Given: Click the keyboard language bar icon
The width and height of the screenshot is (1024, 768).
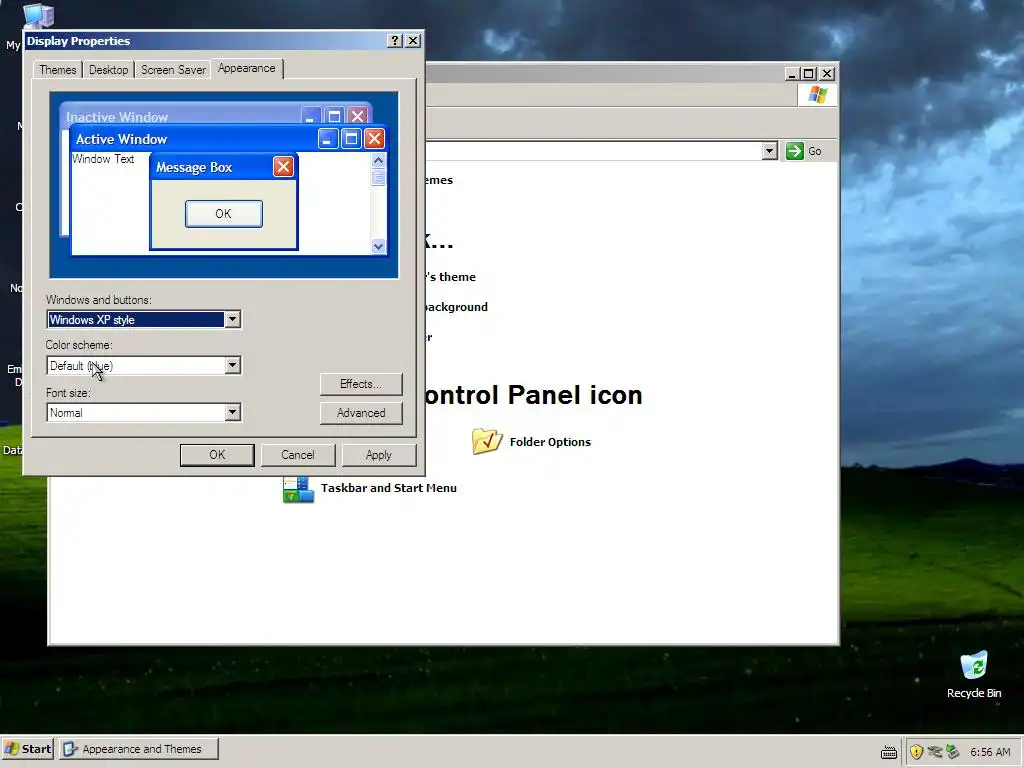Looking at the screenshot, I should [x=889, y=752].
